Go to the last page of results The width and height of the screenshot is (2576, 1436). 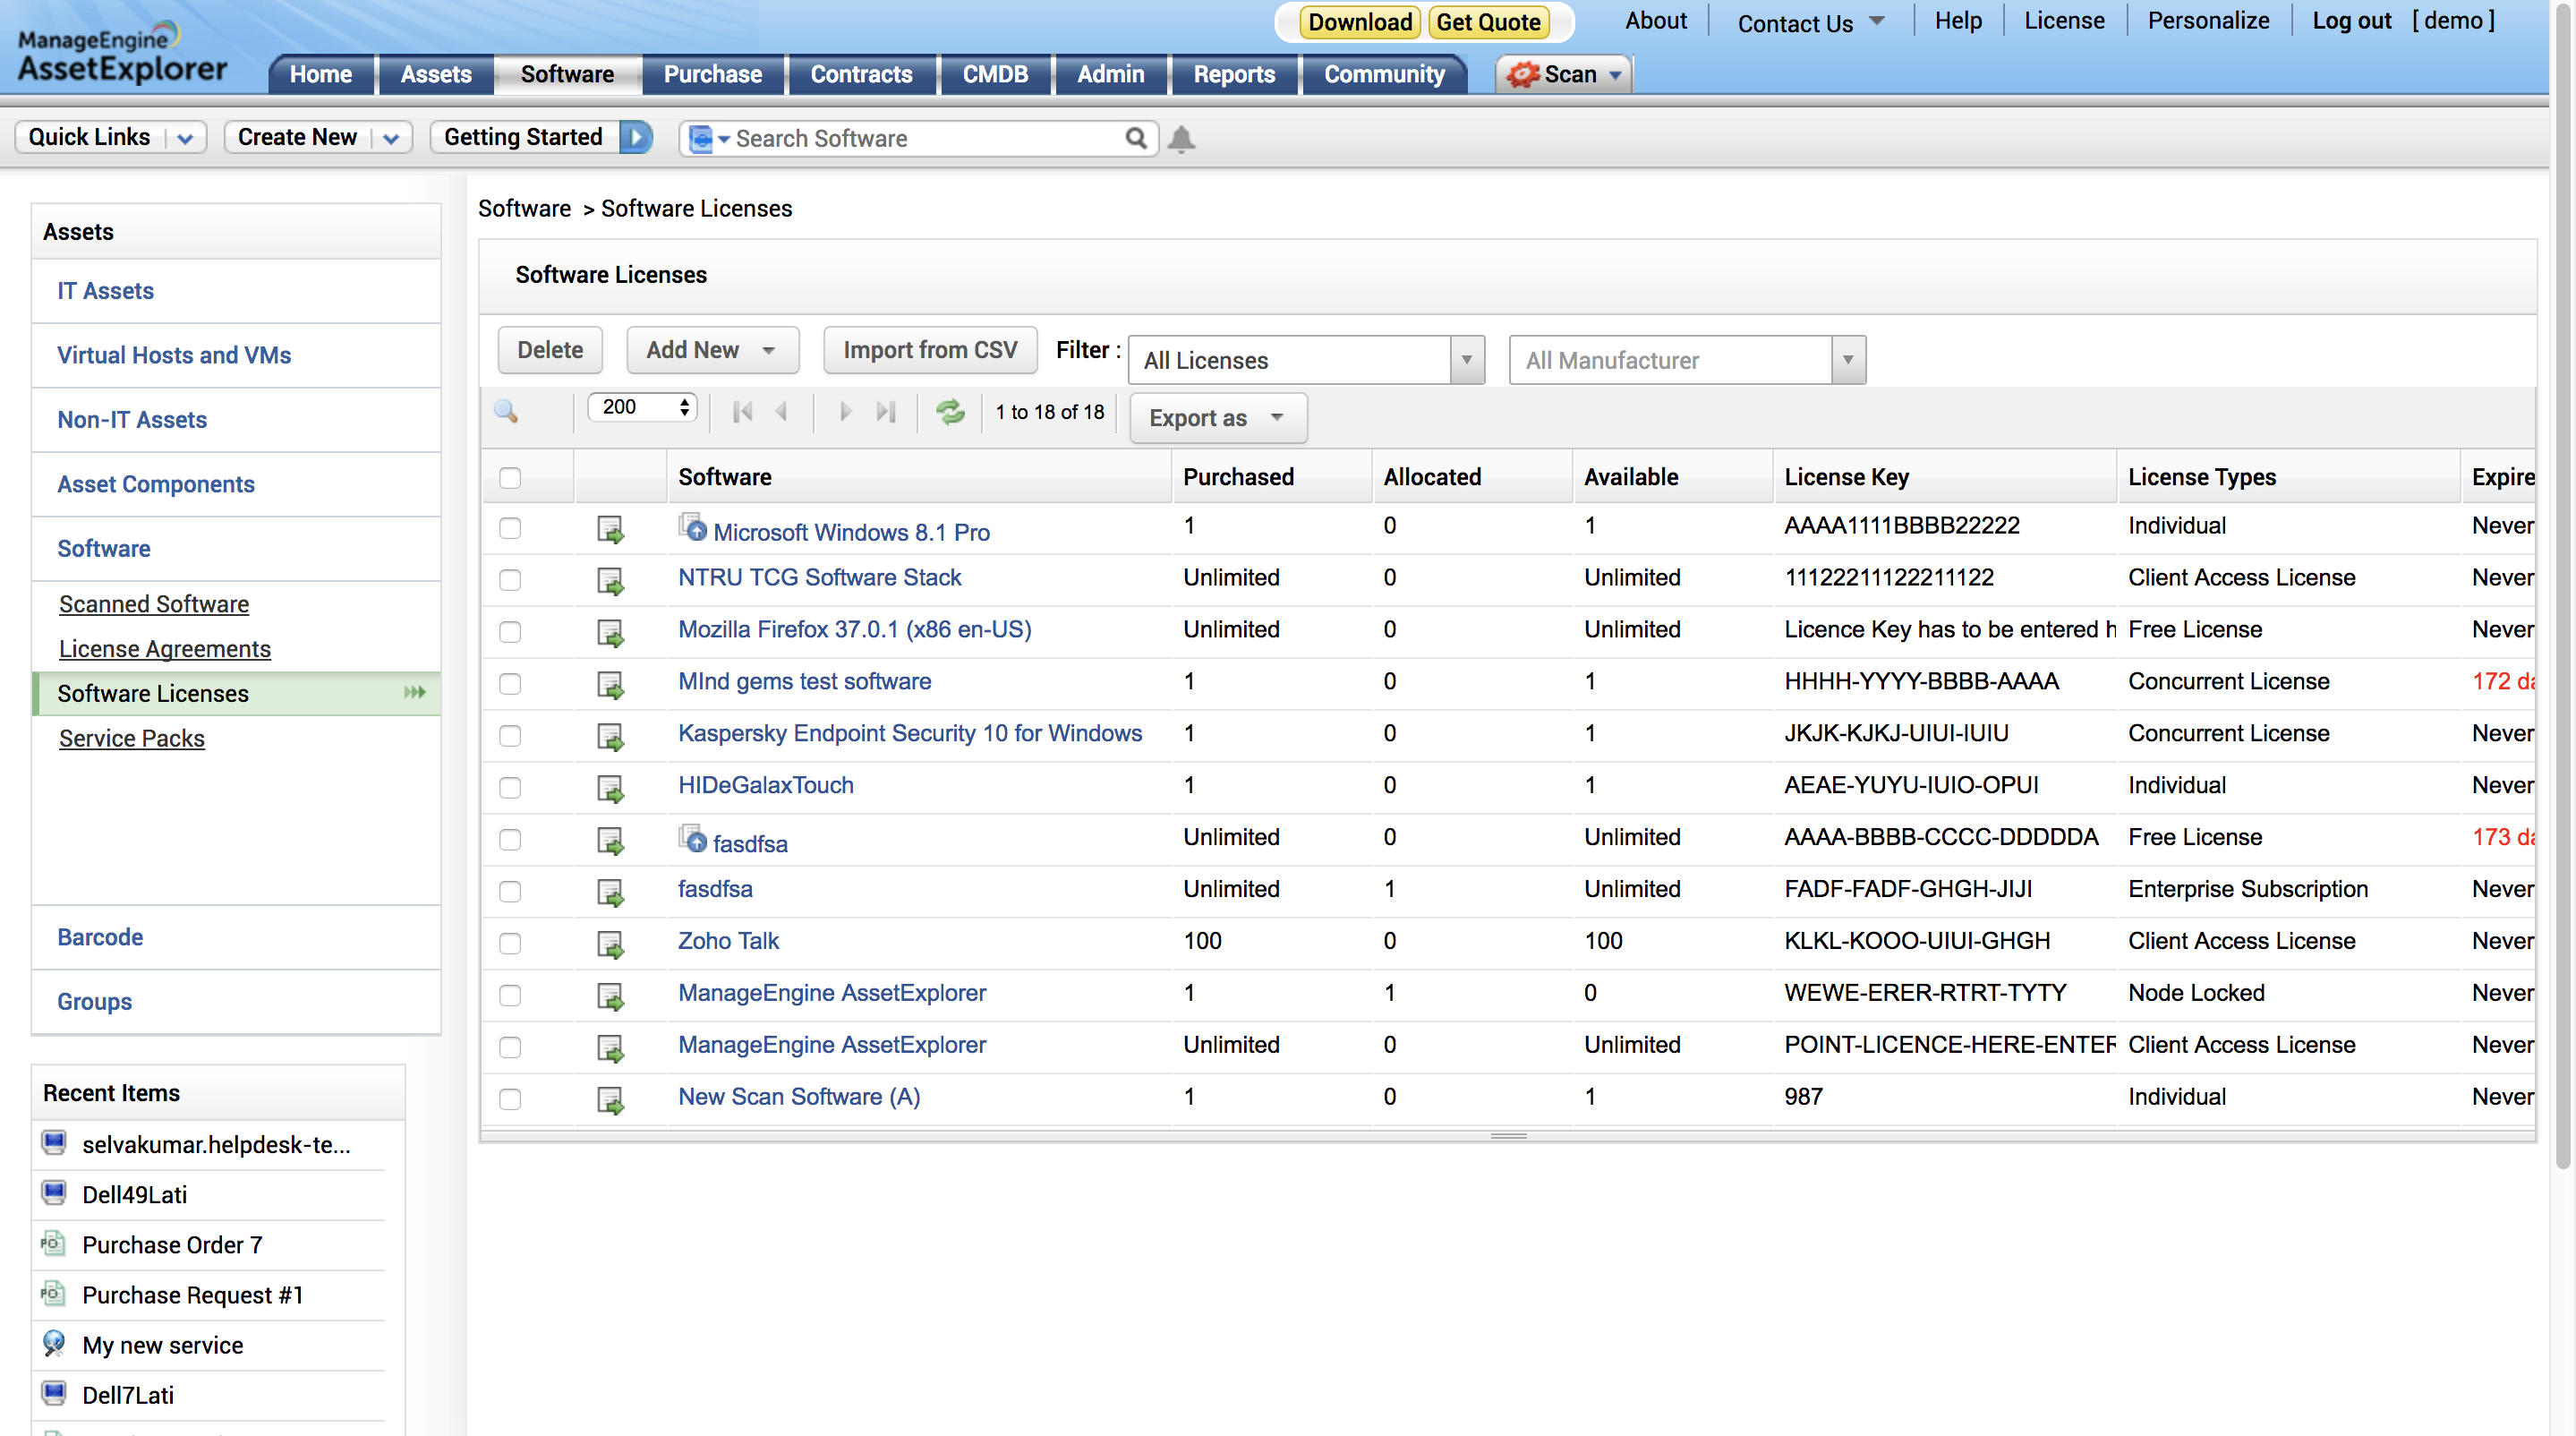pyautogui.click(x=885, y=411)
